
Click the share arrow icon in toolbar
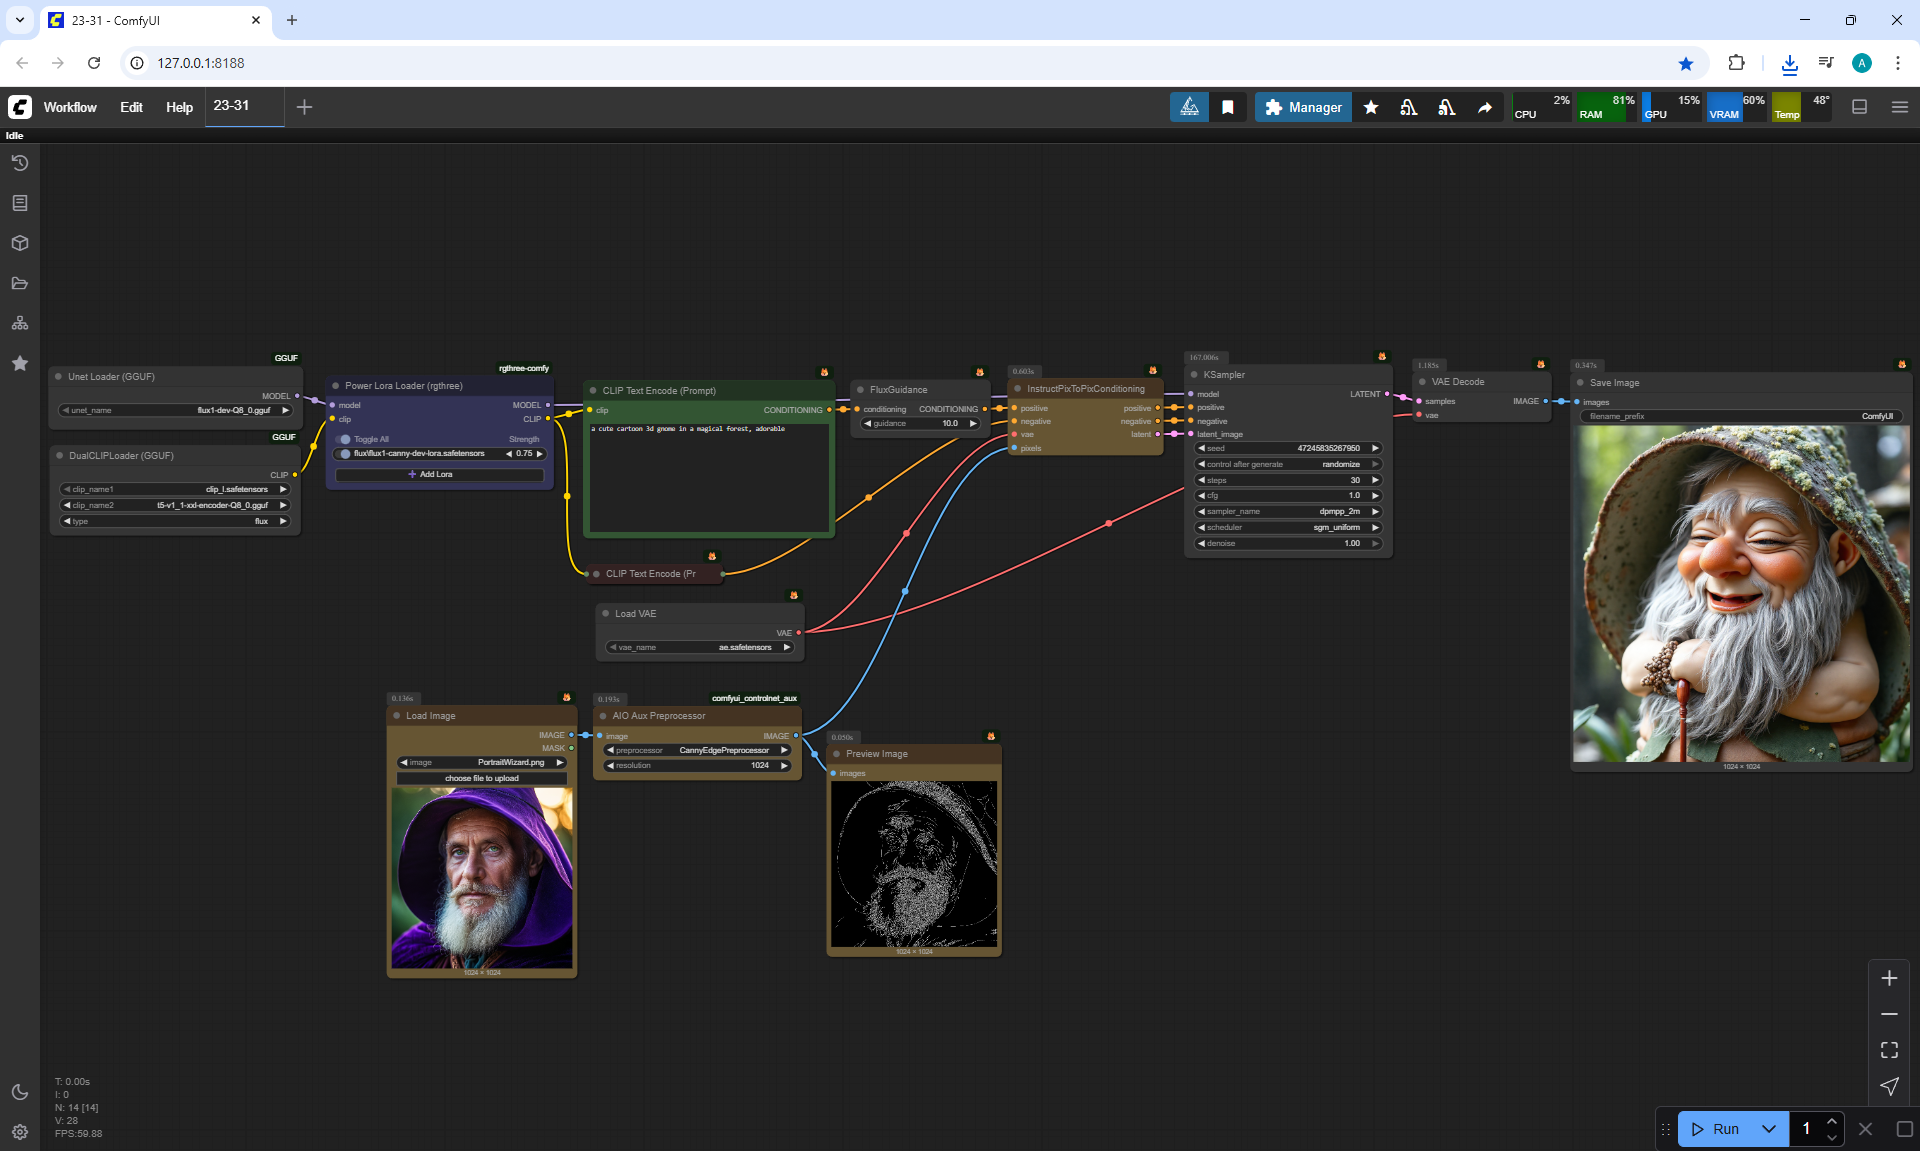1485,107
